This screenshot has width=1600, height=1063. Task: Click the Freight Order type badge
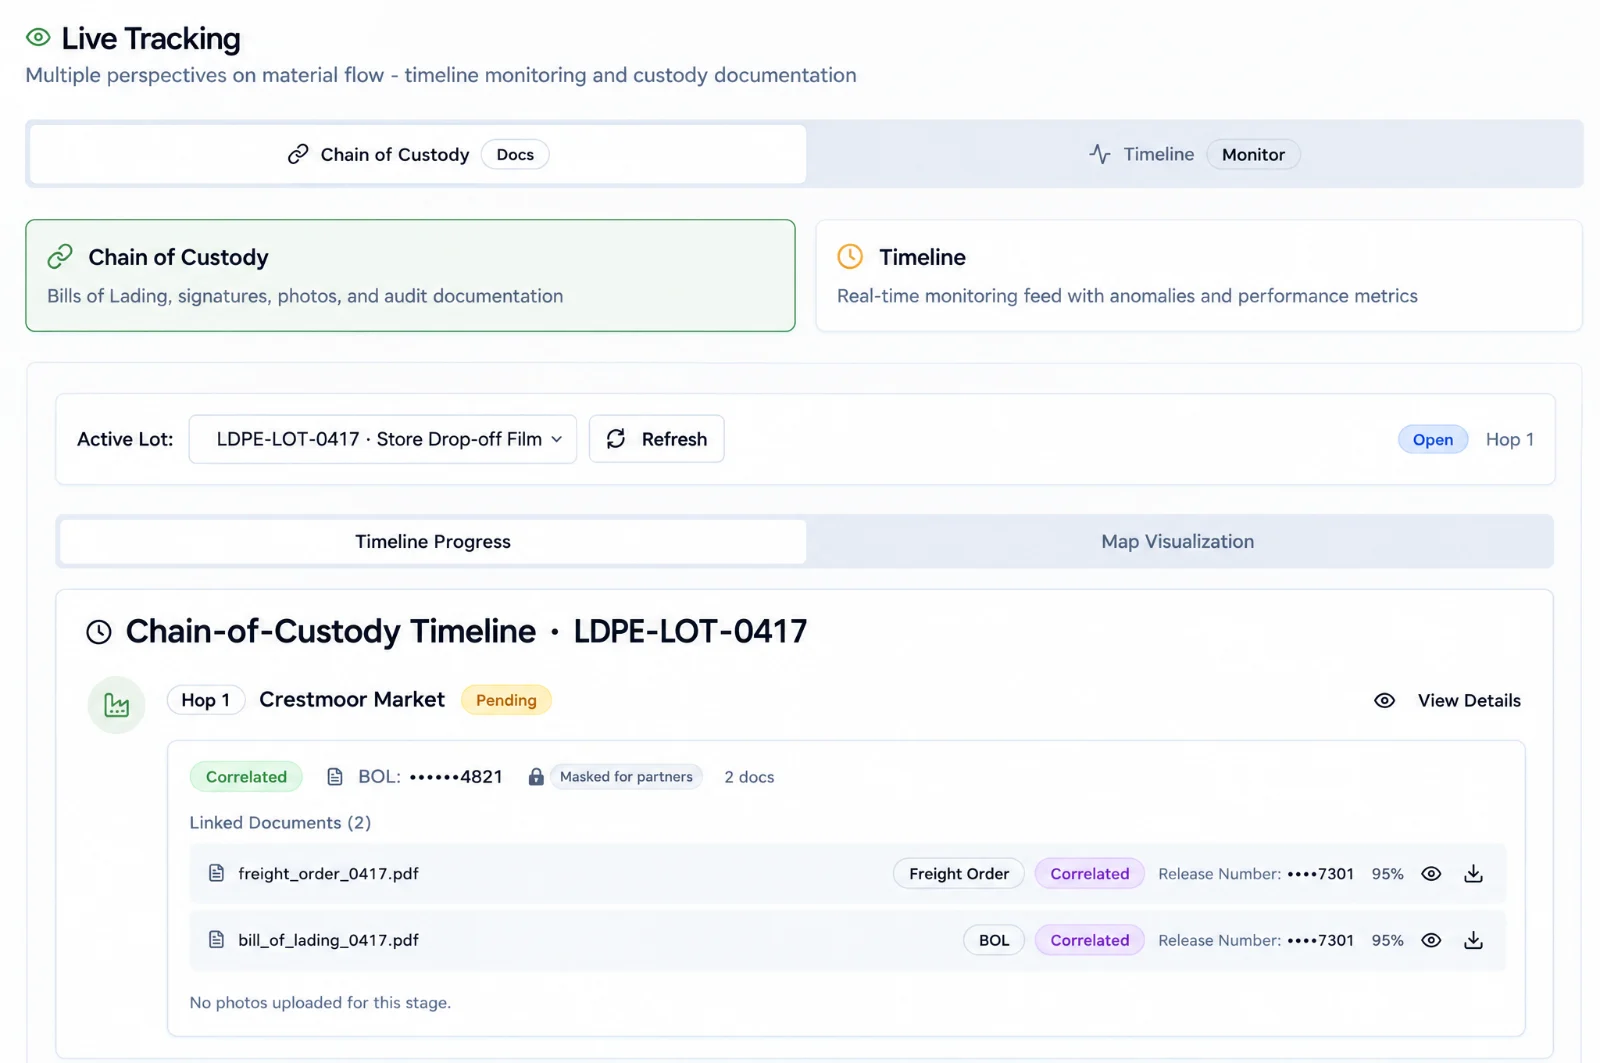pos(959,874)
